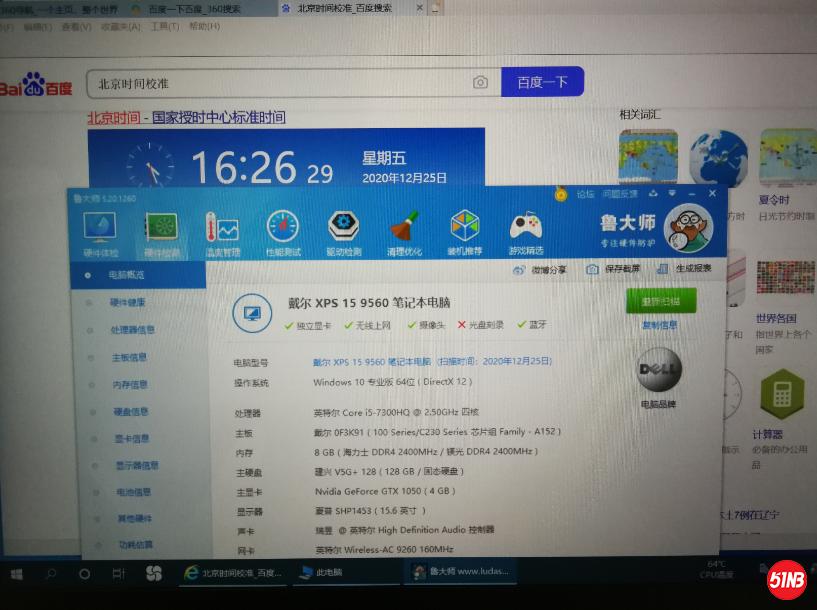Open 硬件体检 in Ludashi toolbar
The width and height of the screenshot is (817, 610).
[x=100, y=234]
